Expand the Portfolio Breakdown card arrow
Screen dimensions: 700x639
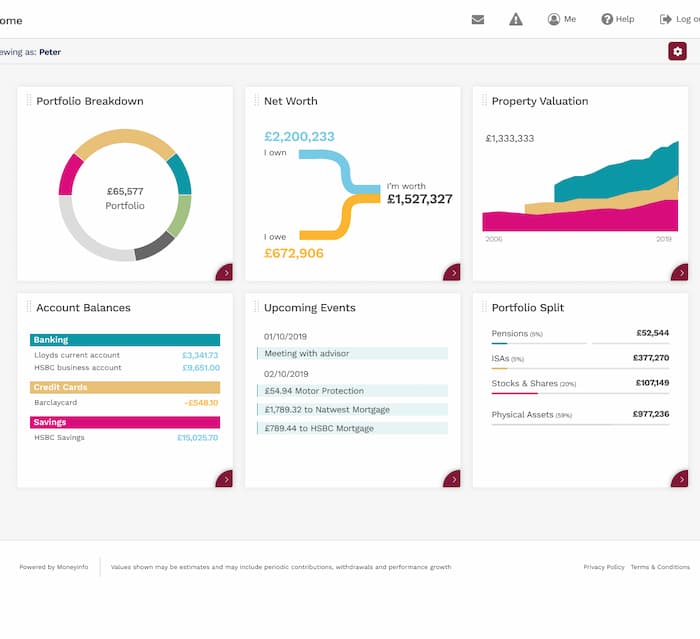pos(225,273)
